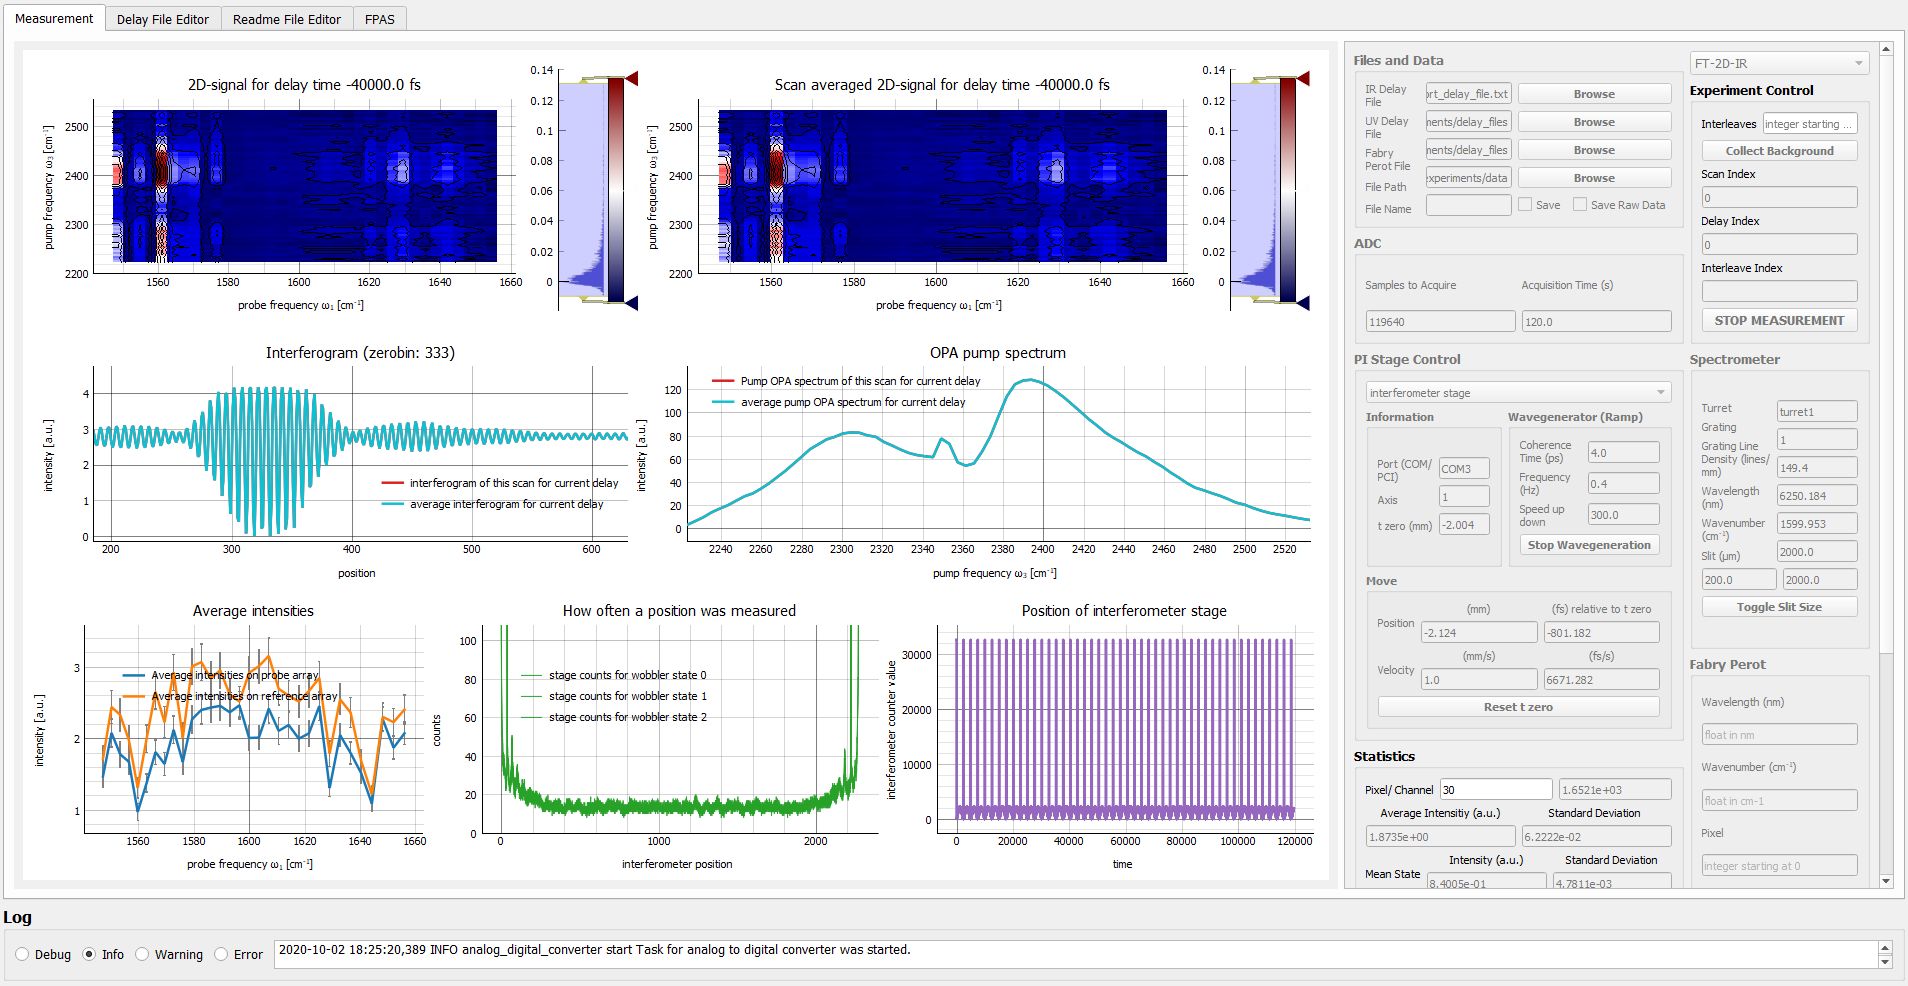Image resolution: width=1908 pixels, height=986 pixels.
Task: Click the Pixel/Channel field showing 30
Action: click(x=1496, y=789)
